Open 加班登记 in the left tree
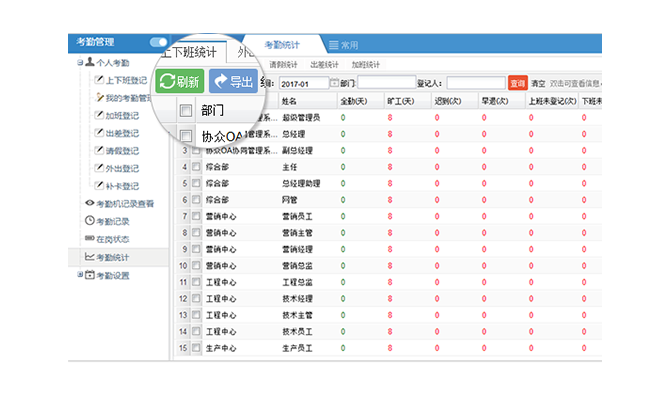 (120, 115)
